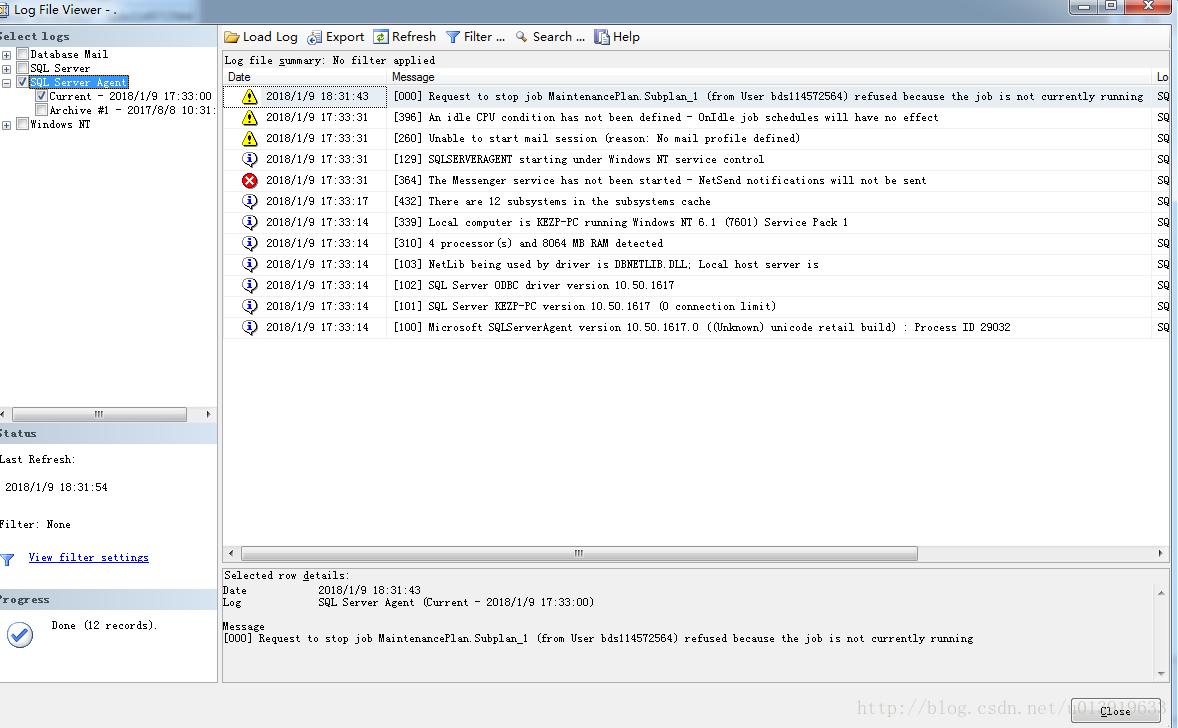Check the Database Mail checkbox

tap(23, 54)
